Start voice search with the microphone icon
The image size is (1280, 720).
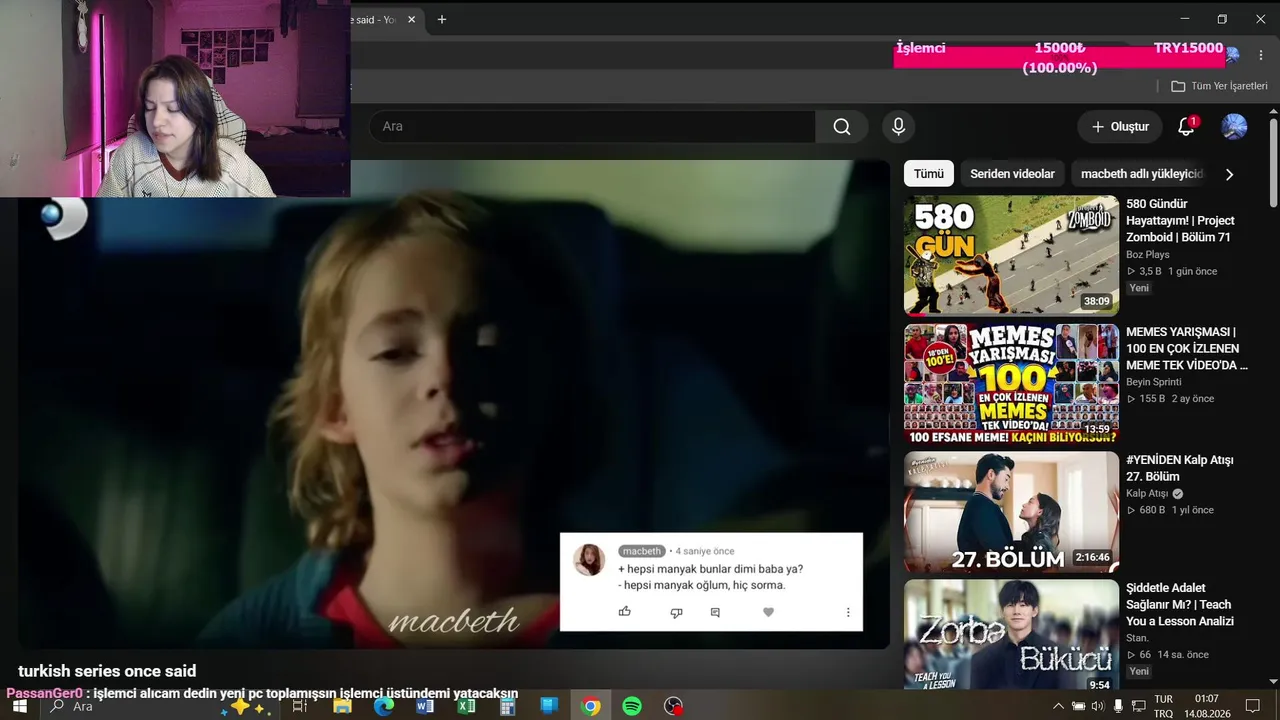[x=898, y=127]
